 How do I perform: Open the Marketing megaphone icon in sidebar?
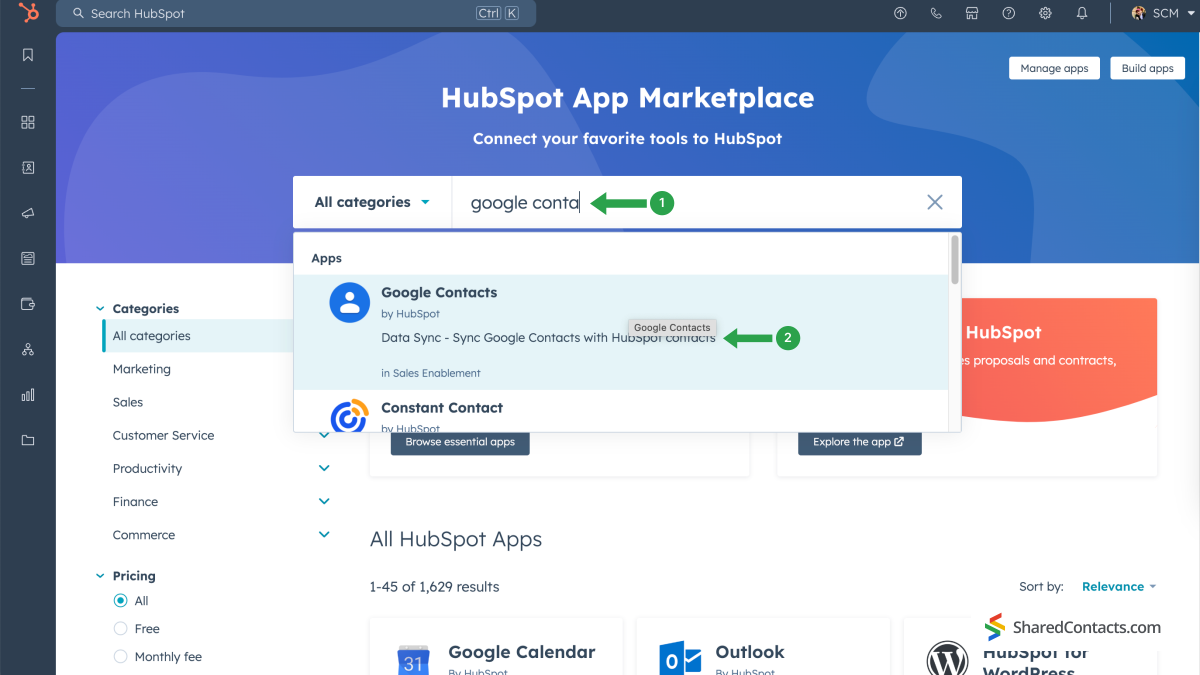(x=28, y=213)
